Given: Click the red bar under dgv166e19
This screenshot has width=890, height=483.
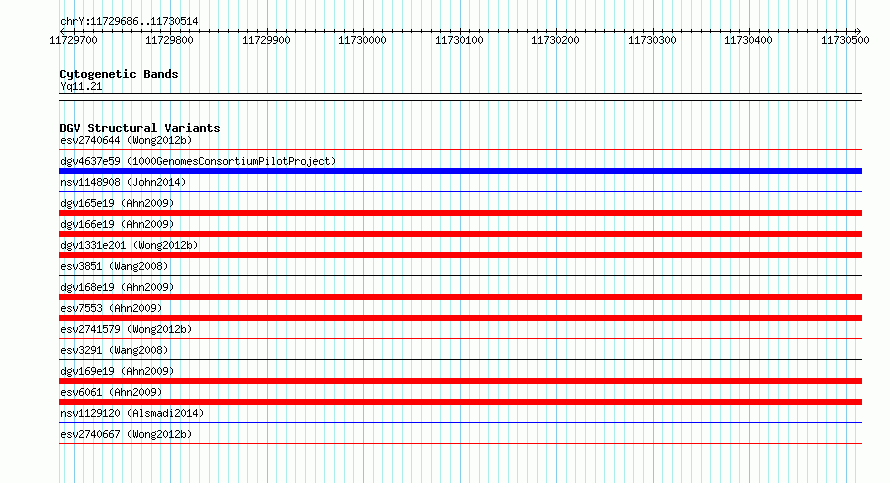Looking at the screenshot, I should (460, 234).
